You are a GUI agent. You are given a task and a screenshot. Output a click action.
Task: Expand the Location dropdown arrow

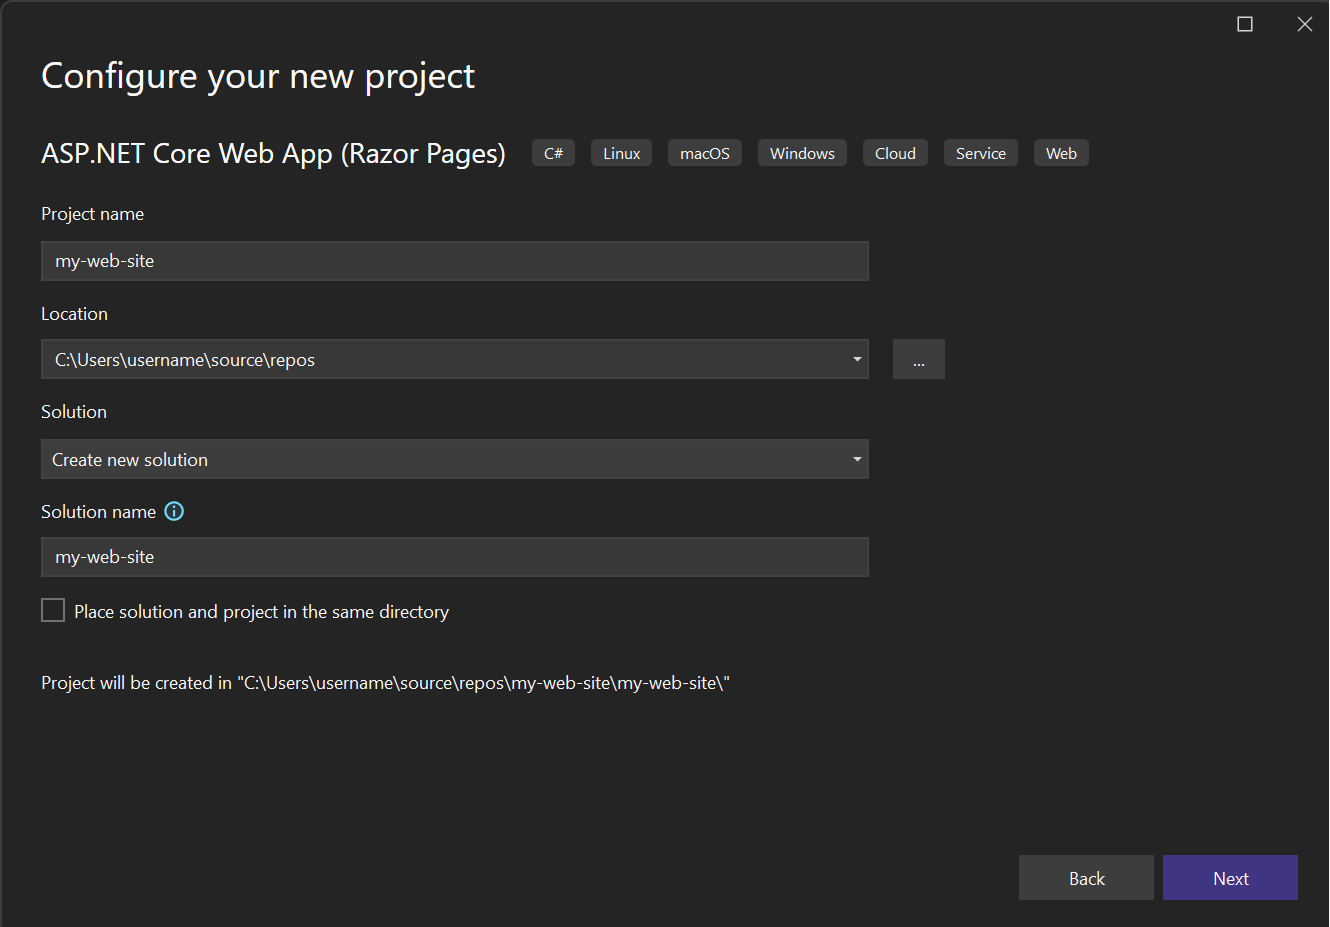pyautogui.click(x=857, y=360)
